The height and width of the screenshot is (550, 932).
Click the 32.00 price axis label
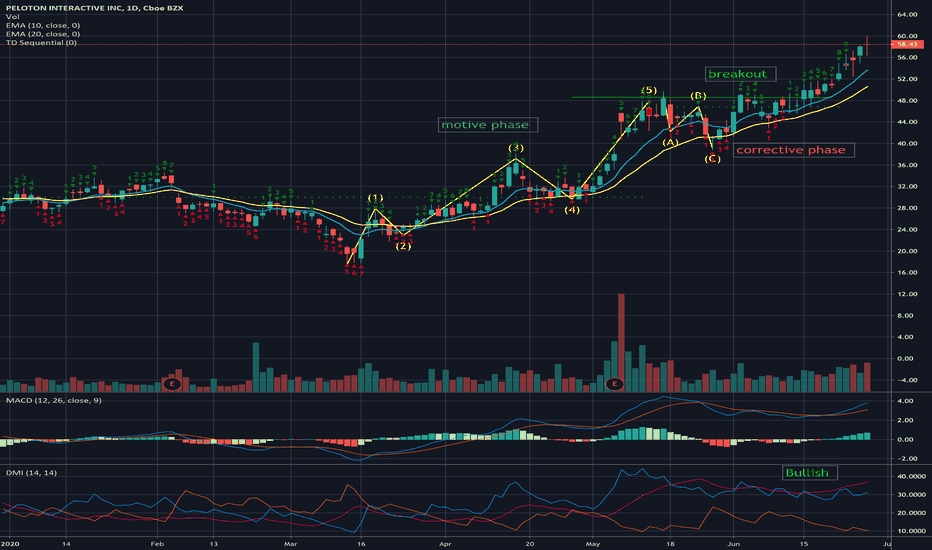[x=907, y=187]
